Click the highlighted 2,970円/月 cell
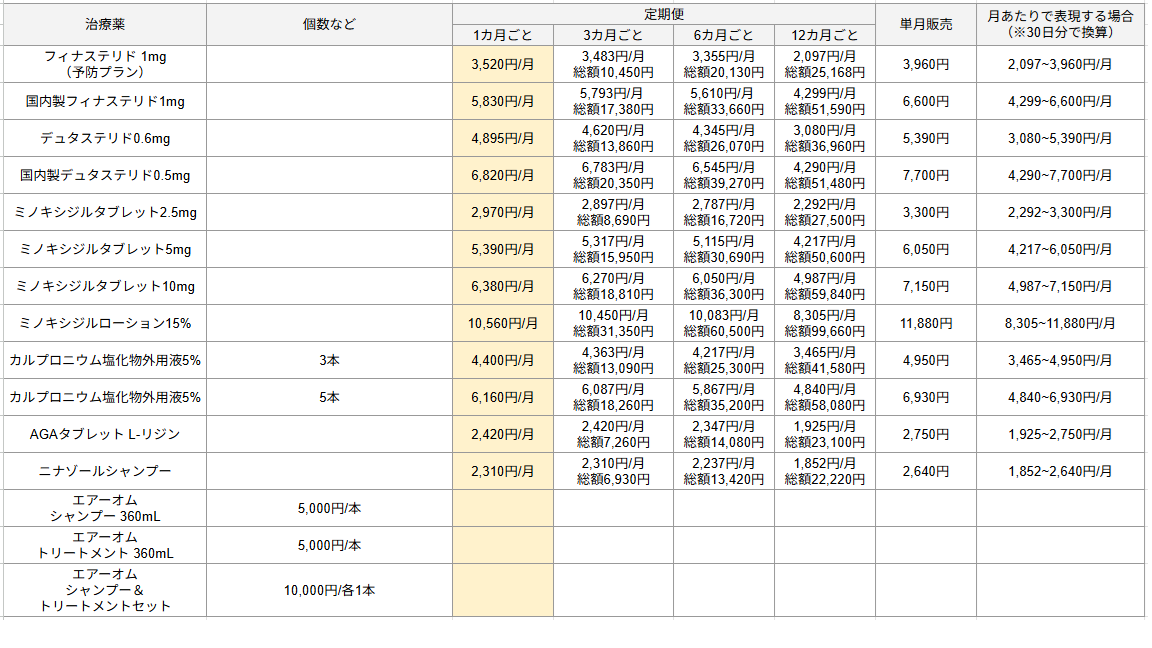 coord(503,212)
